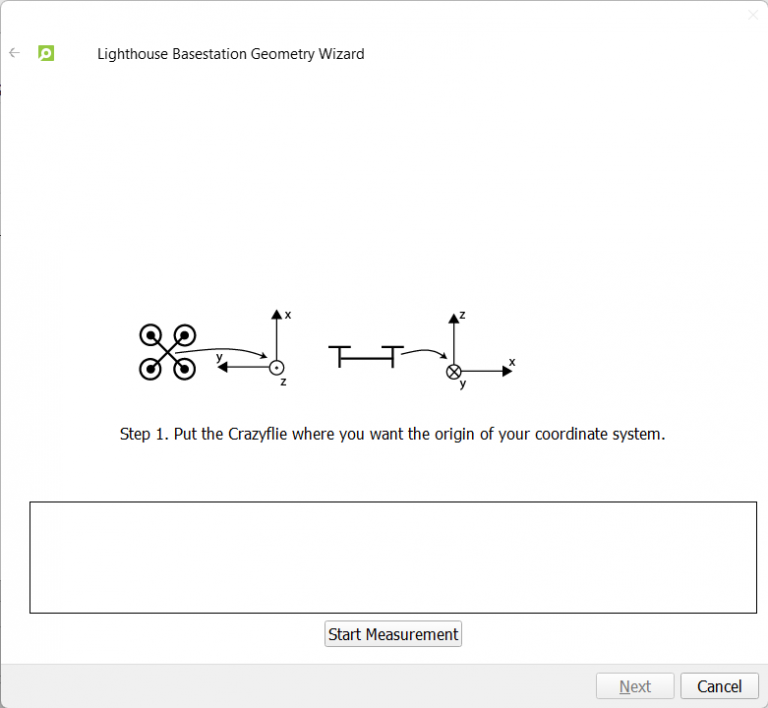The height and width of the screenshot is (708, 768).
Task: Click the y label on the top-view axes
Action: (x=219, y=356)
